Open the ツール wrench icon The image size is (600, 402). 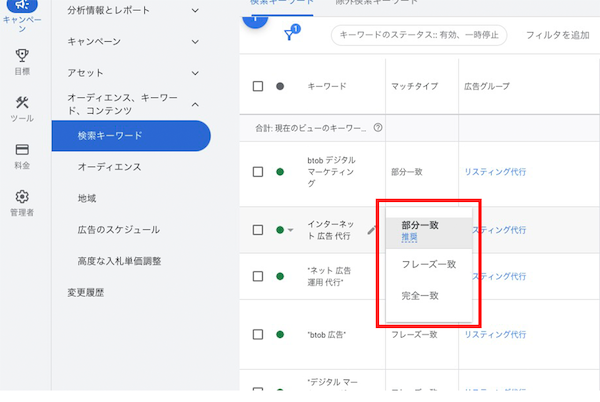point(22,104)
